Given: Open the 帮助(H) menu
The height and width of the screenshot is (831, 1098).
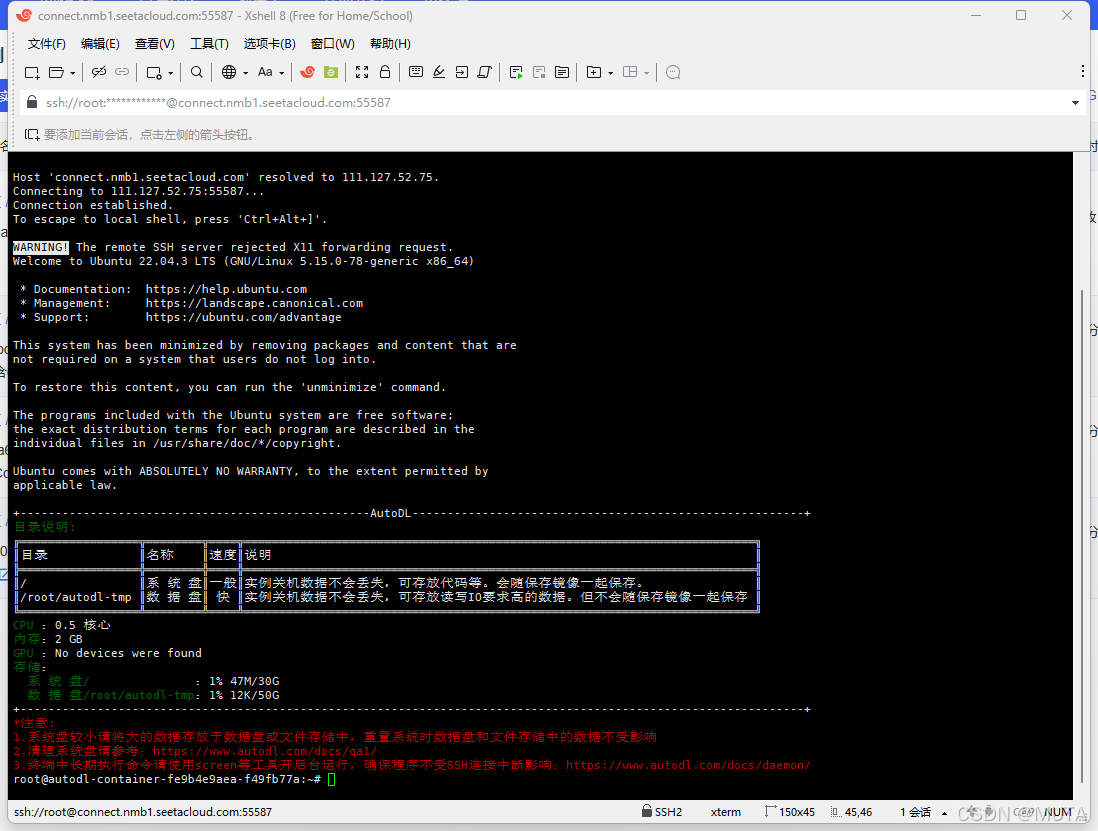Looking at the screenshot, I should point(390,43).
